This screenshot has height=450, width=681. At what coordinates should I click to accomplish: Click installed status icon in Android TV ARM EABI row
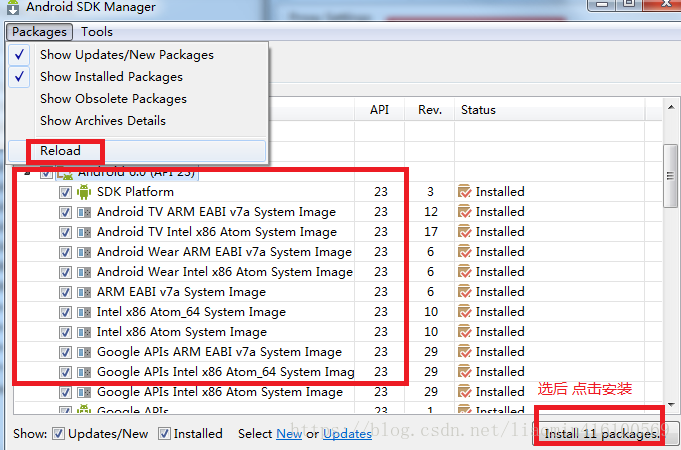(x=464, y=212)
